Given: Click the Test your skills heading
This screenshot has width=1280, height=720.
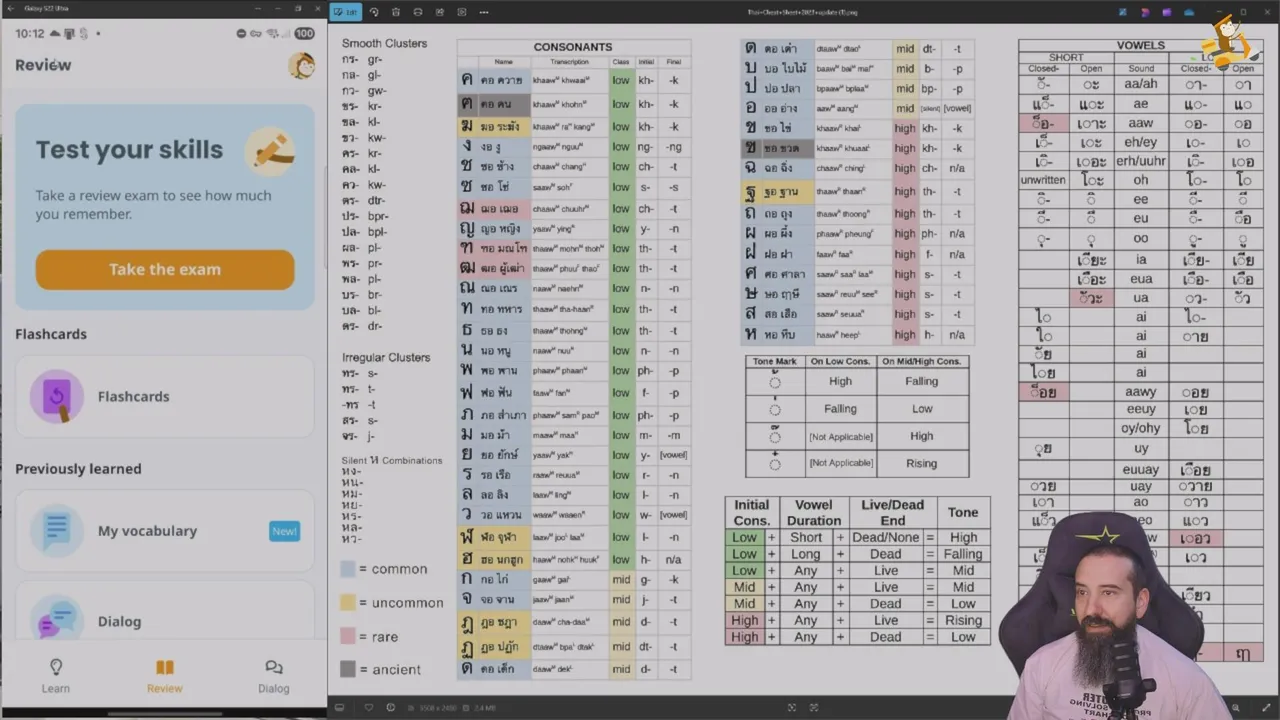Looking at the screenshot, I should coord(130,150).
